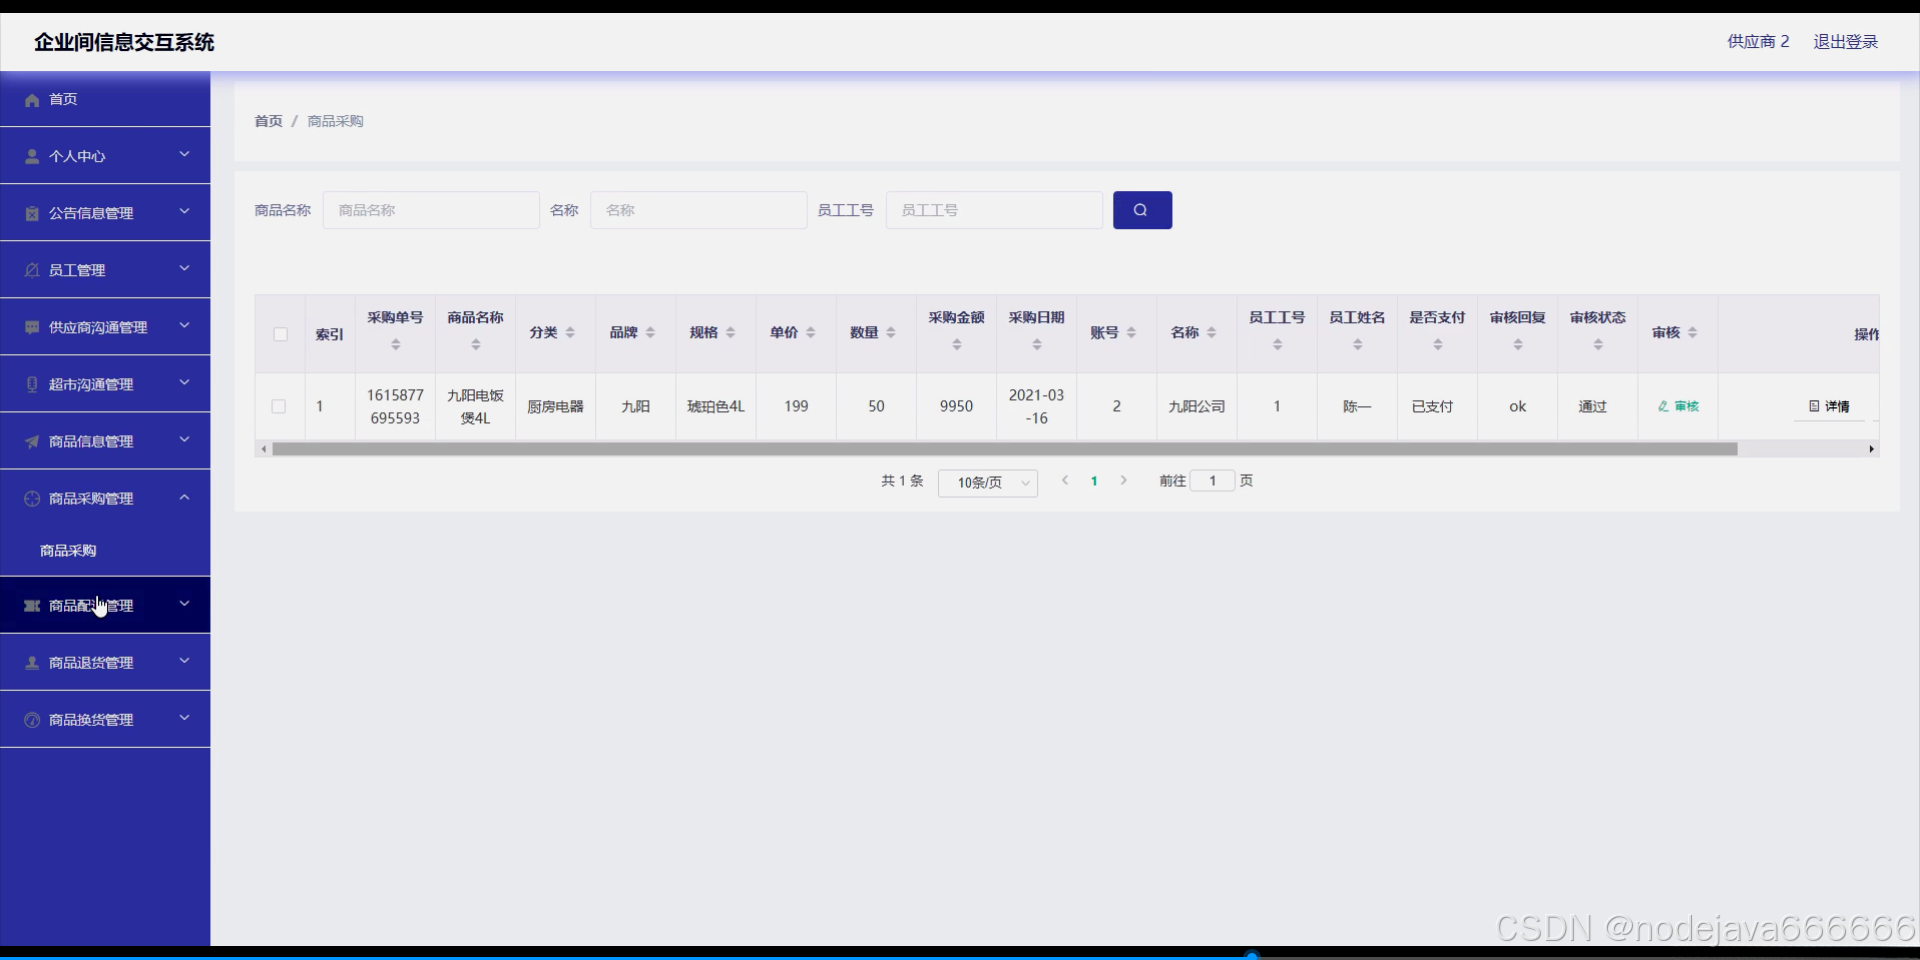The height and width of the screenshot is (960, 1920).
Task: Click the go-to-page number input
Action: coord(1212,481)
